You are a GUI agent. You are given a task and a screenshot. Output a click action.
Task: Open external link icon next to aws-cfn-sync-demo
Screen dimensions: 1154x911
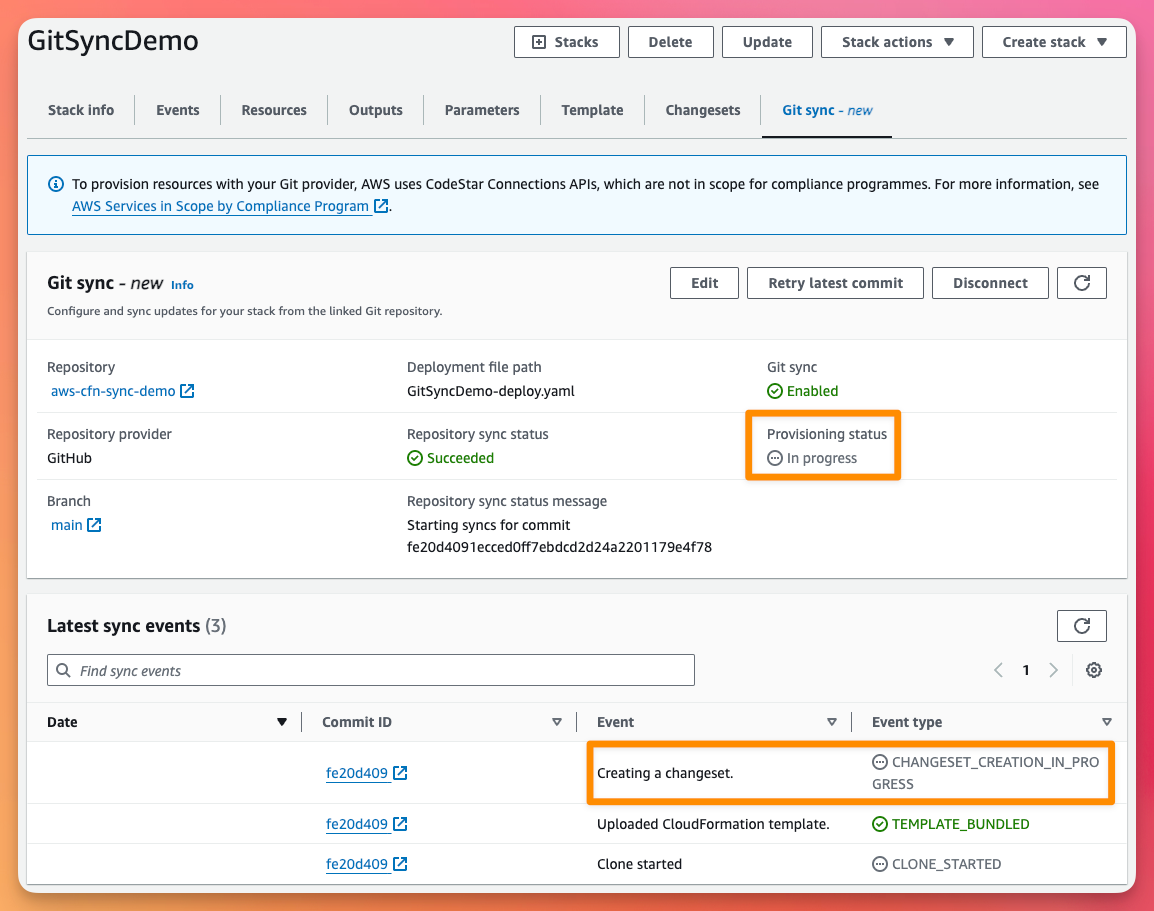[x=188, y=391]
